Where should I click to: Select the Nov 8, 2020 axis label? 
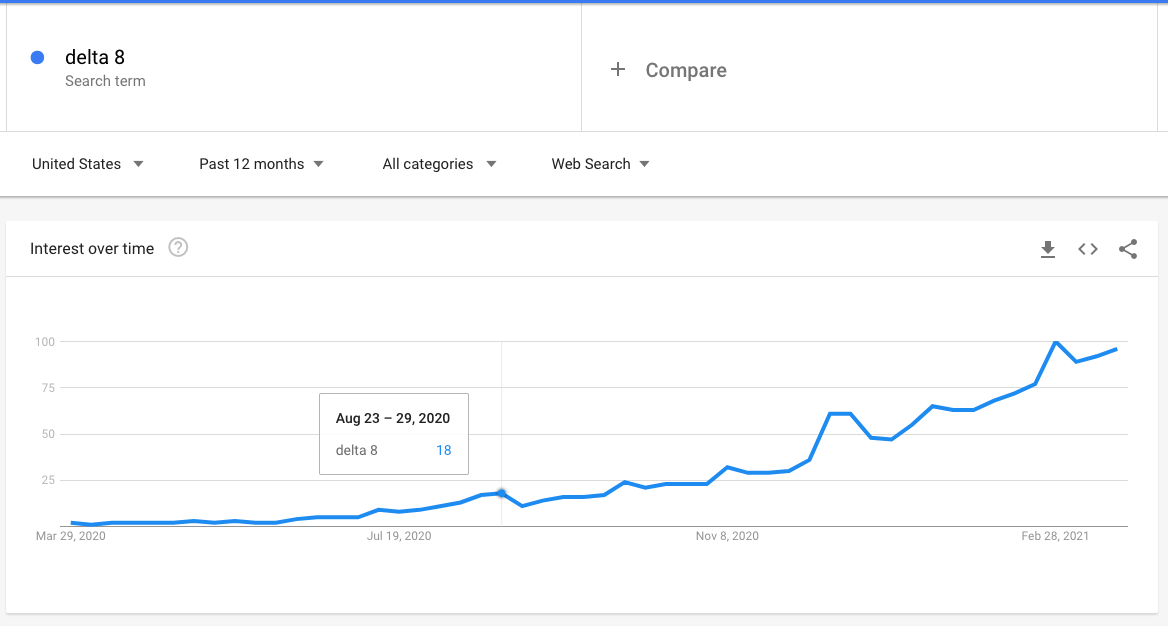point(727,536)
